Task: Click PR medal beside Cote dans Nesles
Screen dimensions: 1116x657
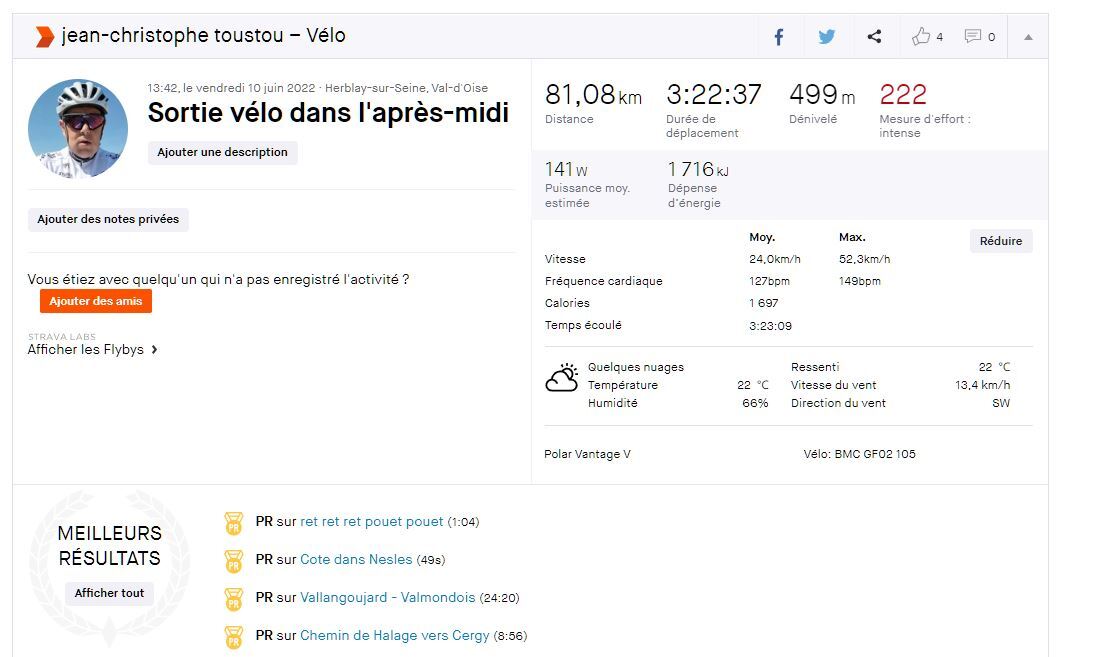Action: 234,560
